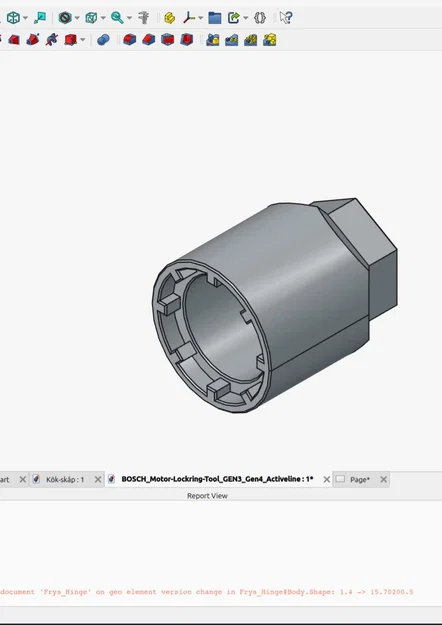The image size is (442, 625).
Task: Click the linear pattern icon
Action: tap(232, 39)
